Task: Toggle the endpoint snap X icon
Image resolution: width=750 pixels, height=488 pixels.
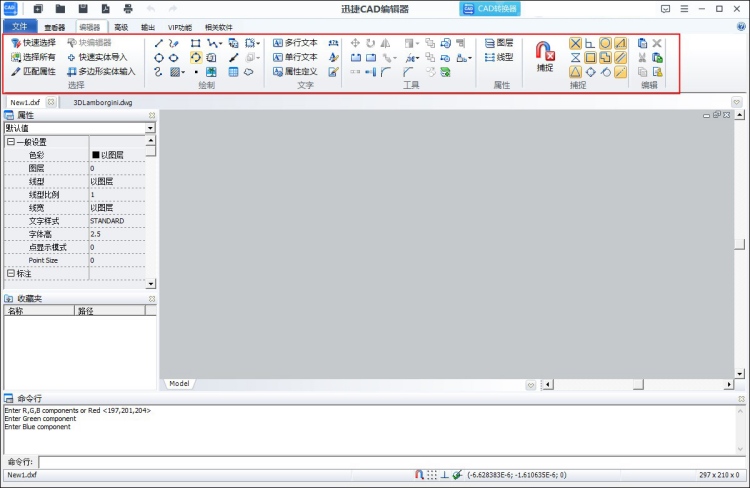Action: 575,44
